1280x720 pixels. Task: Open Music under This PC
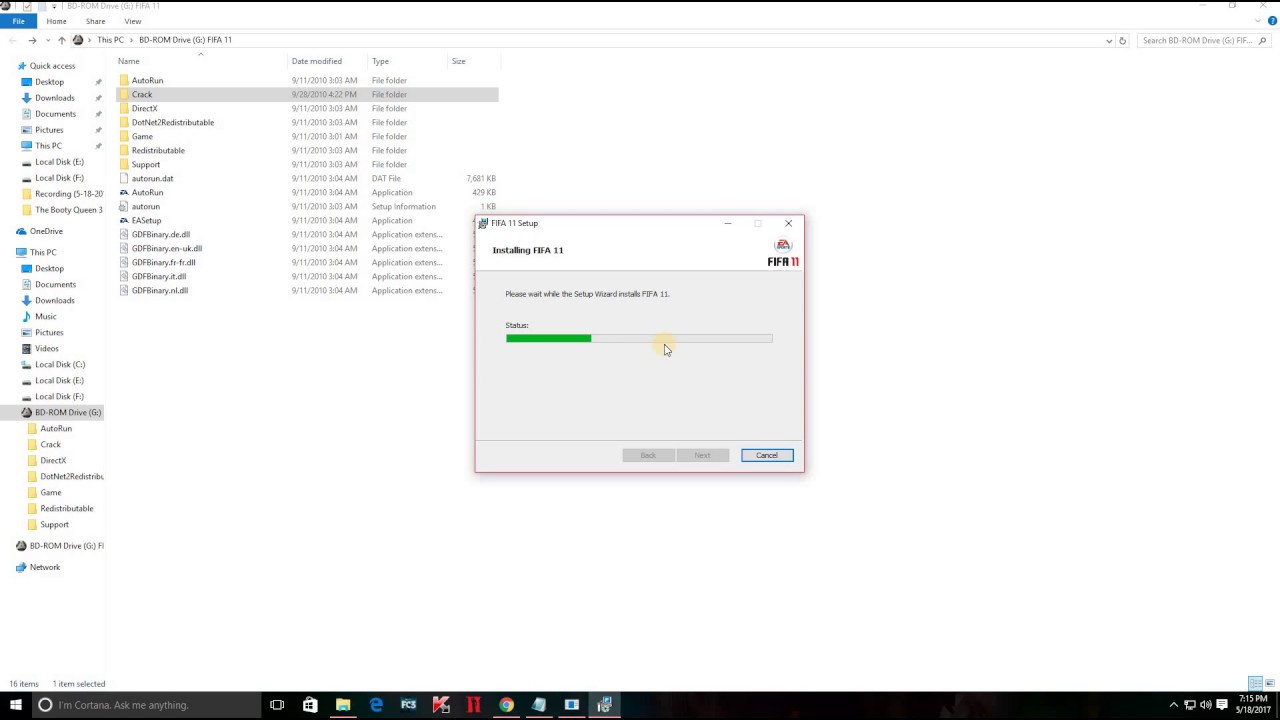click(x=46, y=316)
